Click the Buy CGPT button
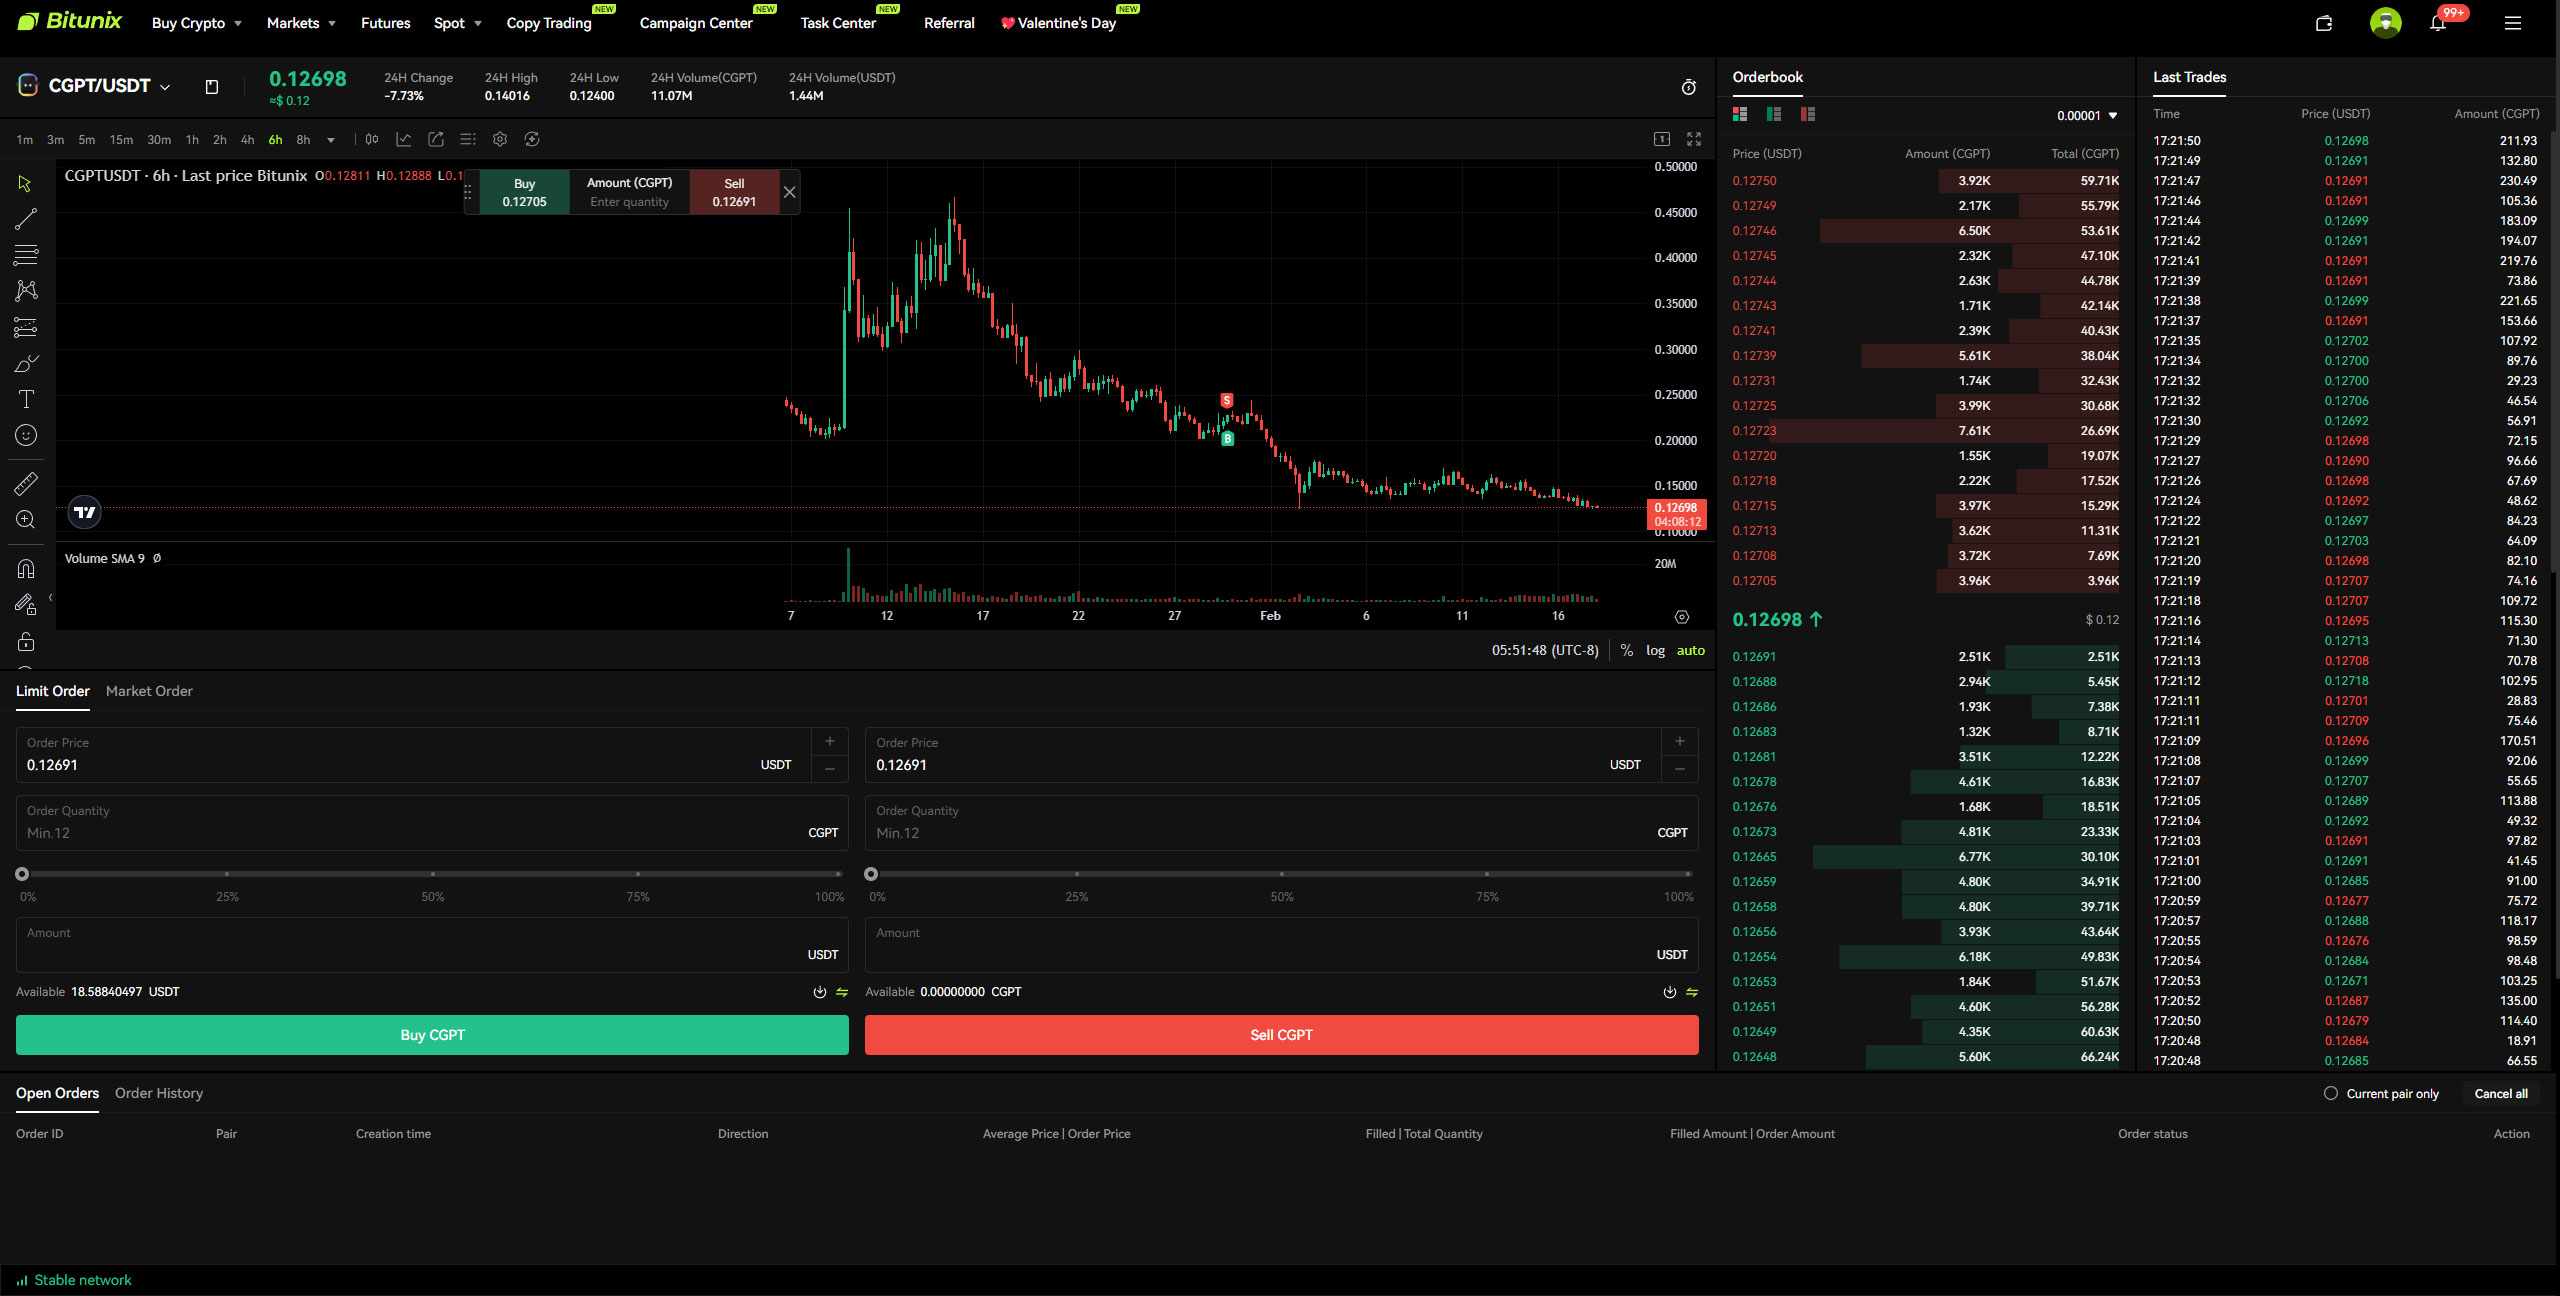Screen dimensions: 2560x1296 click(432, 1035)
